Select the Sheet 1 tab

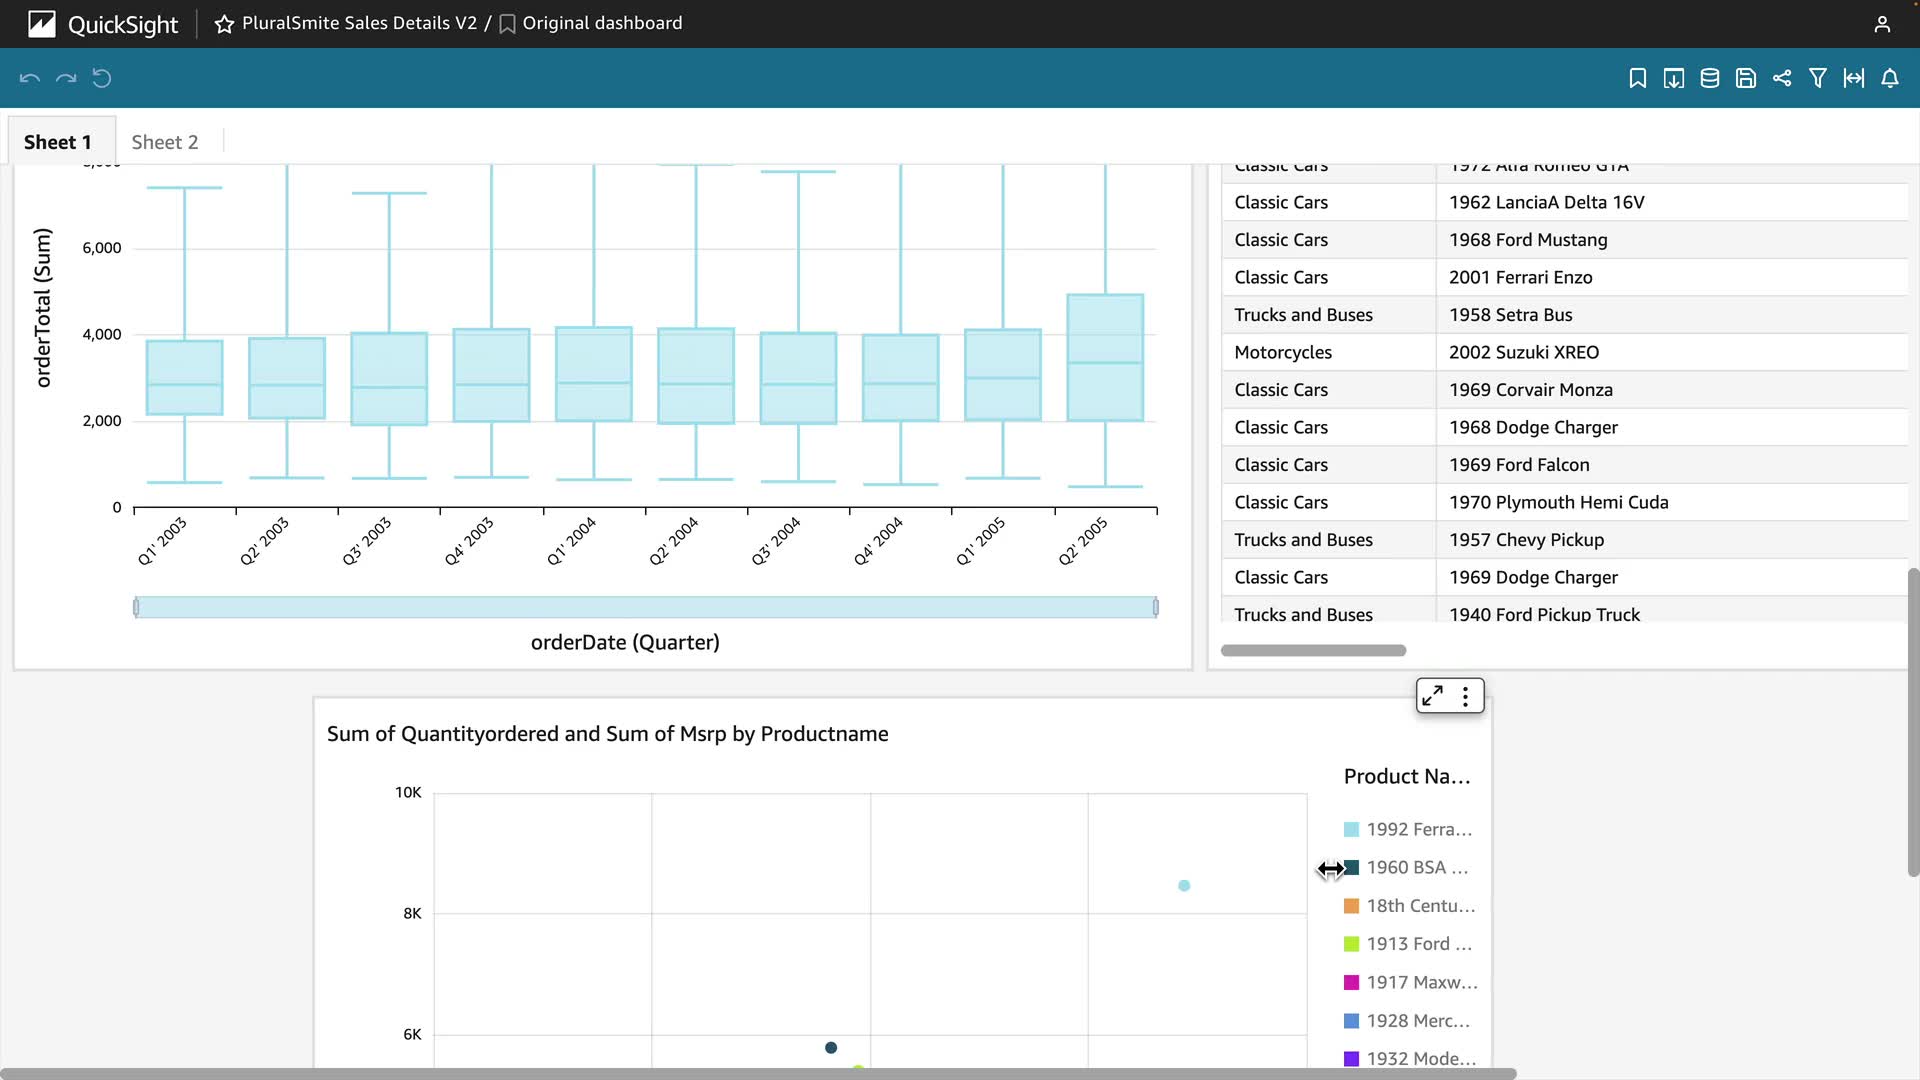58,142
